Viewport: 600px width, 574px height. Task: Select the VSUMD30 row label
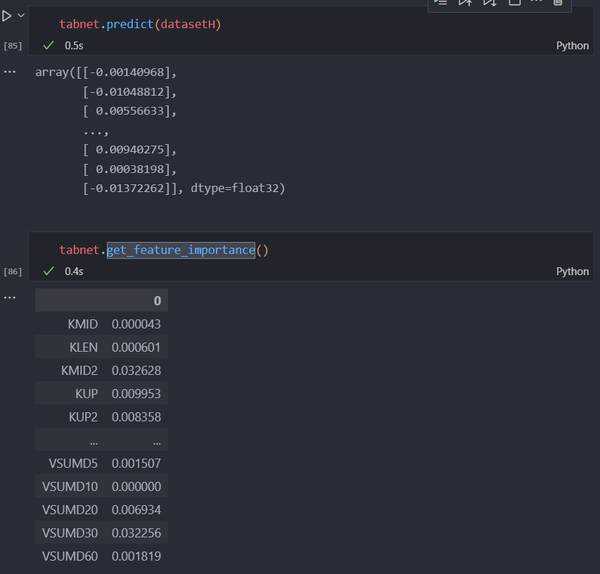pos(70,533)
